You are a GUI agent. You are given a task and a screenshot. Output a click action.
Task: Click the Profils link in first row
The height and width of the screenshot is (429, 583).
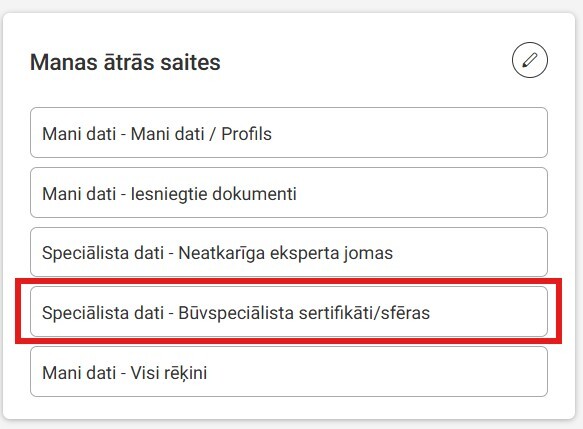click(x=246, y=134)
